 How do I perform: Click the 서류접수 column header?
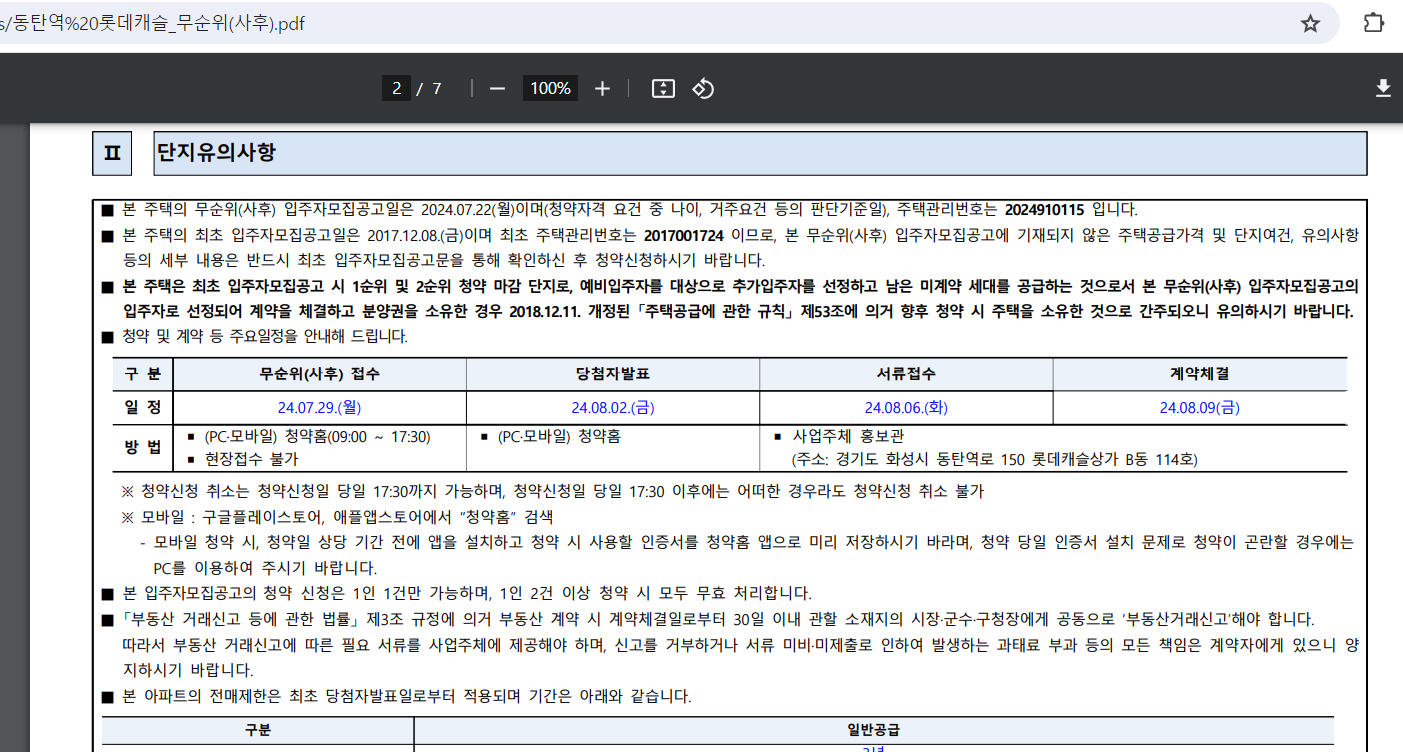click(906, 374)
